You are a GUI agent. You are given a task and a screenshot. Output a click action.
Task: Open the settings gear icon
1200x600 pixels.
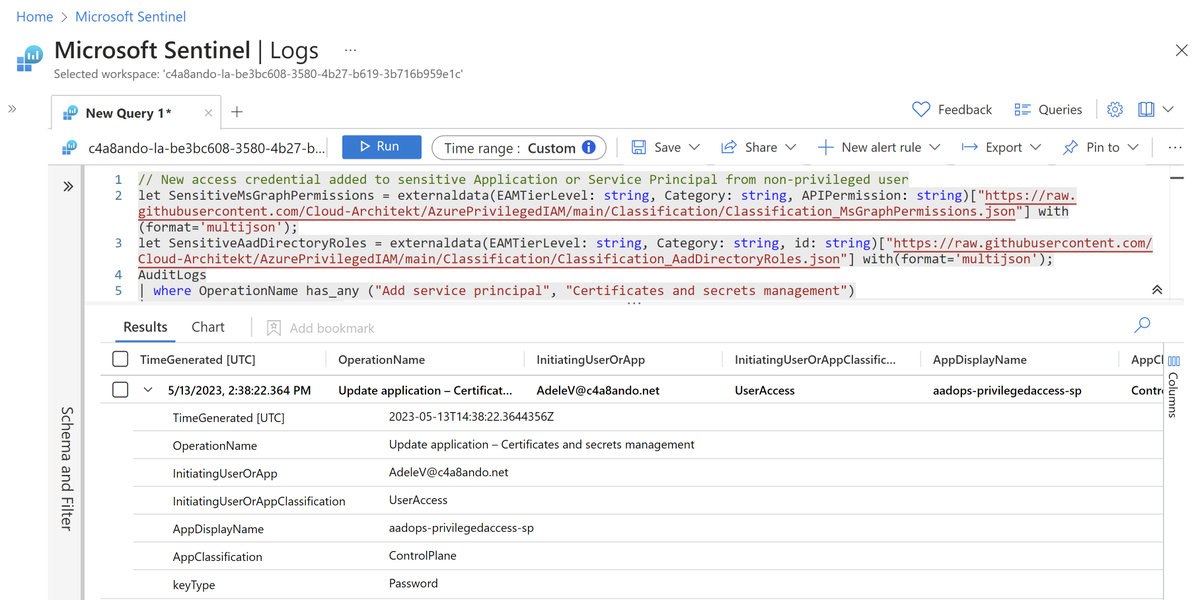click(x=1115, y=110)
